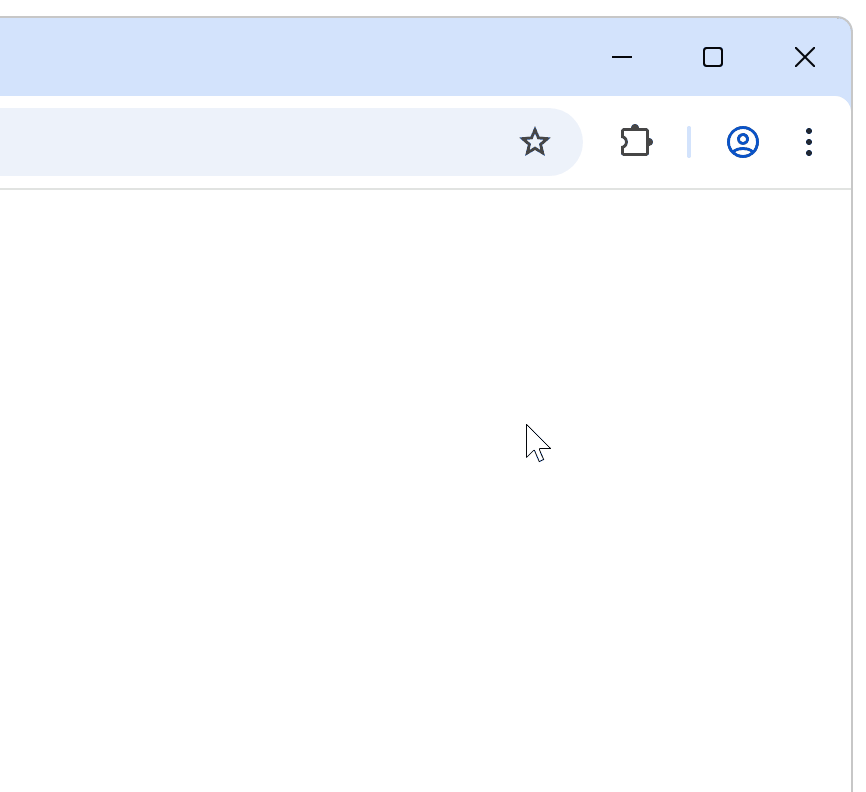The height and width of the screenshot is (792, 866).
Task: Bookmark this page with the star icon
Action: coord(536,142)
